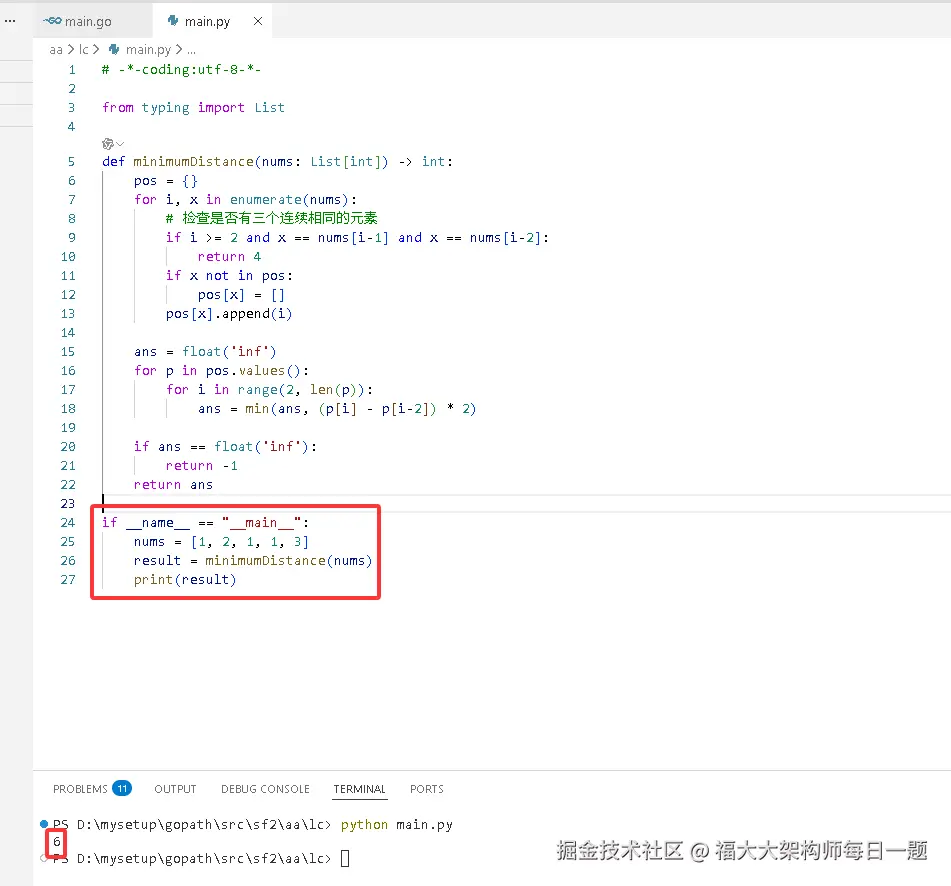
Task: Click the Python file icon on main.py tab
Action: [173, 21]
